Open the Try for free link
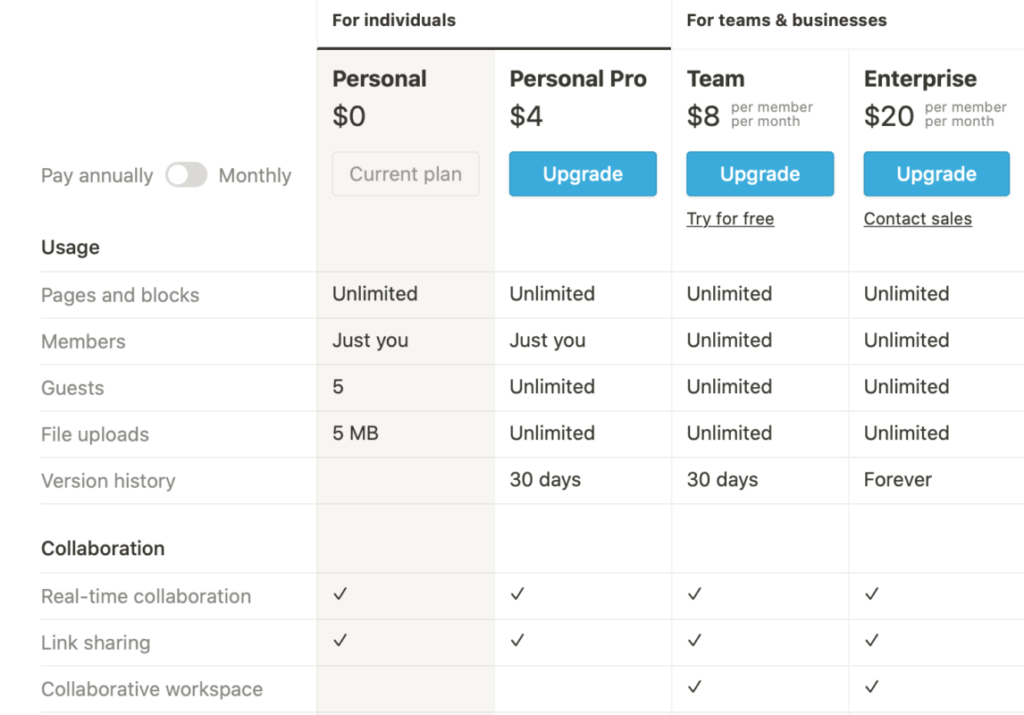1024x715 pixels. [730, 219]
